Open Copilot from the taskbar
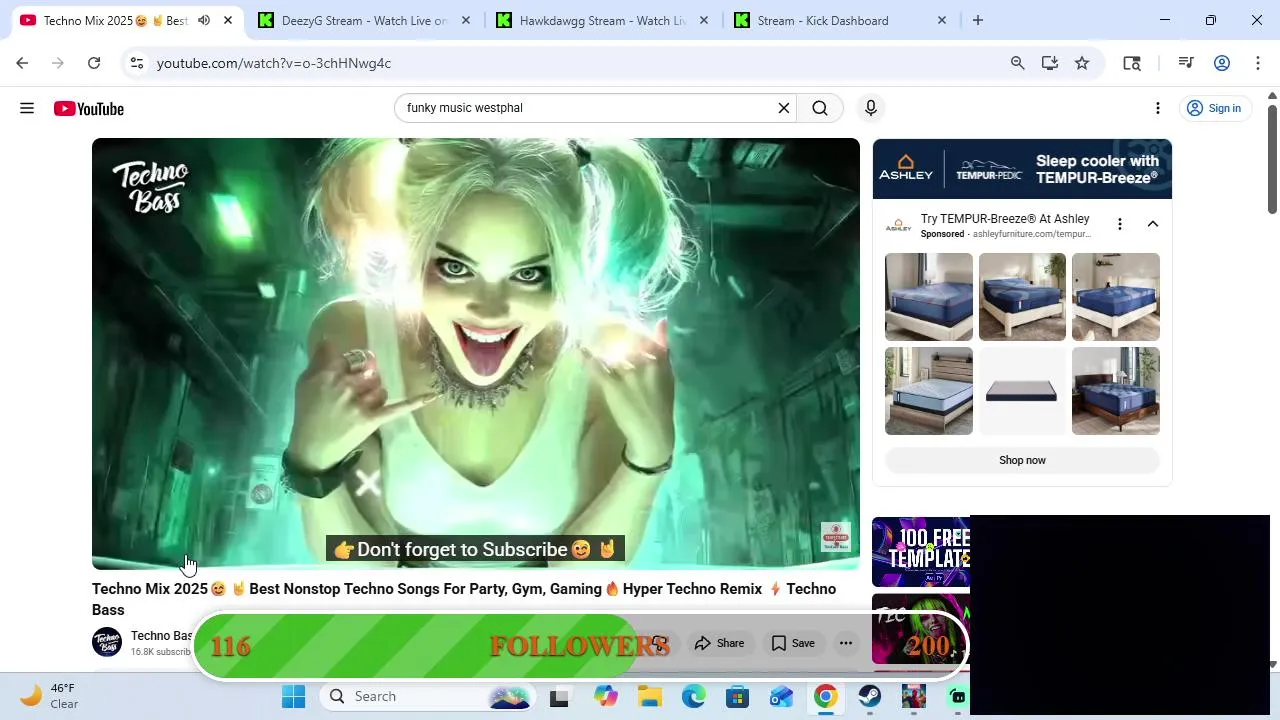 click(x=606, y=696)
